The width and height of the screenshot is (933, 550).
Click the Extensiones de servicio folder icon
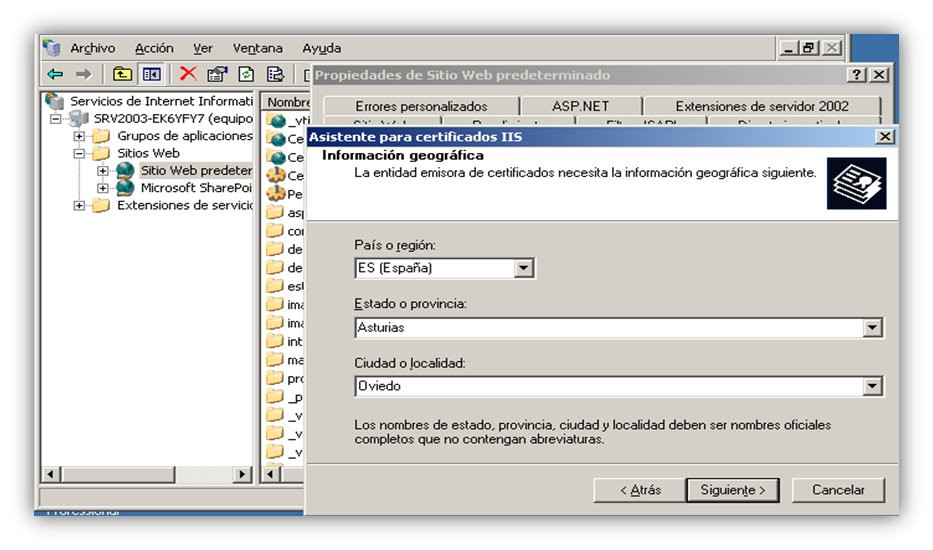tap(101, 205)
